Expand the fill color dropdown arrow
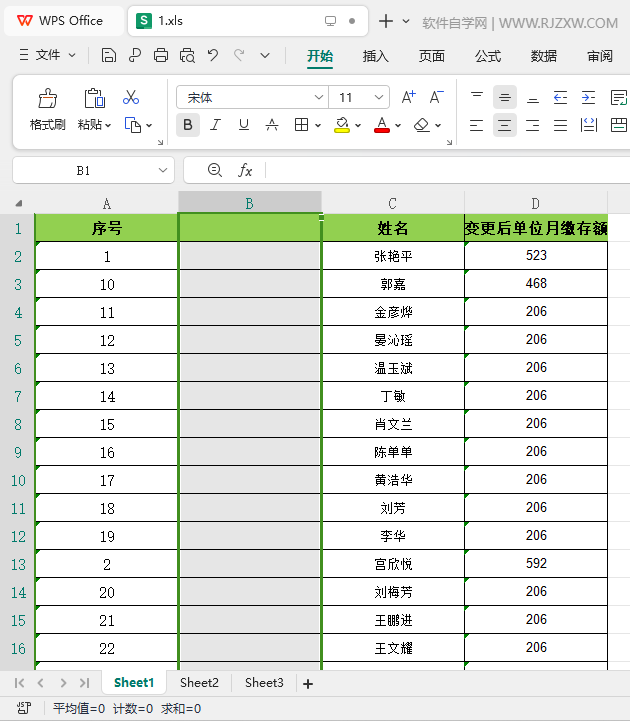Screen dimensions: 630x721 (x=358, y=125)
